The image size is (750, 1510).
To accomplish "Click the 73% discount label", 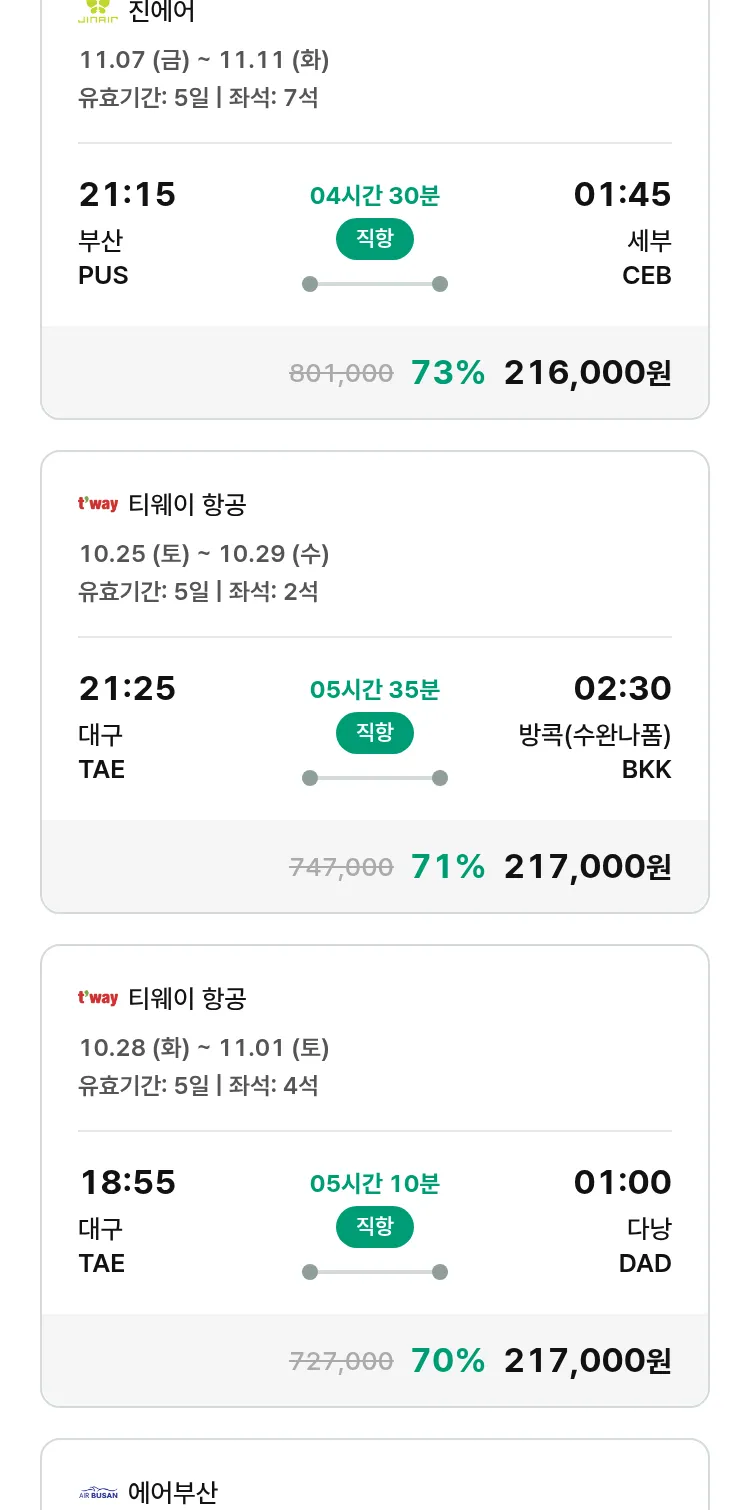I will [x=448, y=373].
